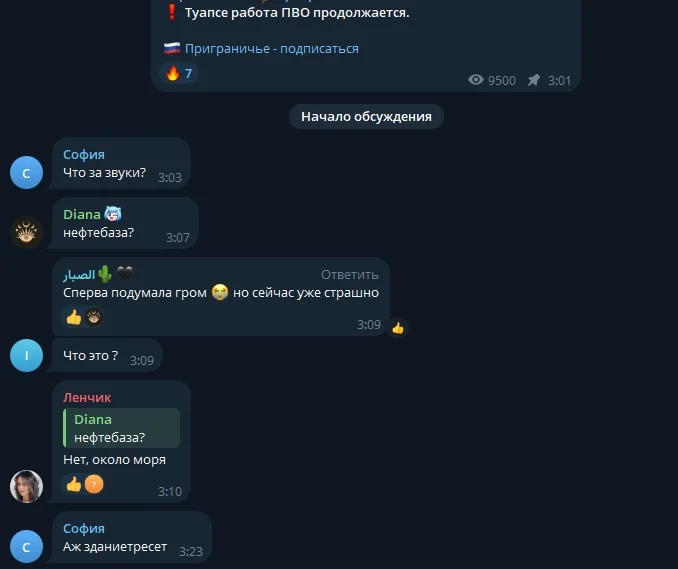Open Diana's eye-symbol avatar
This screenshot has width=678, height=569.
click(x=26, y=233)
